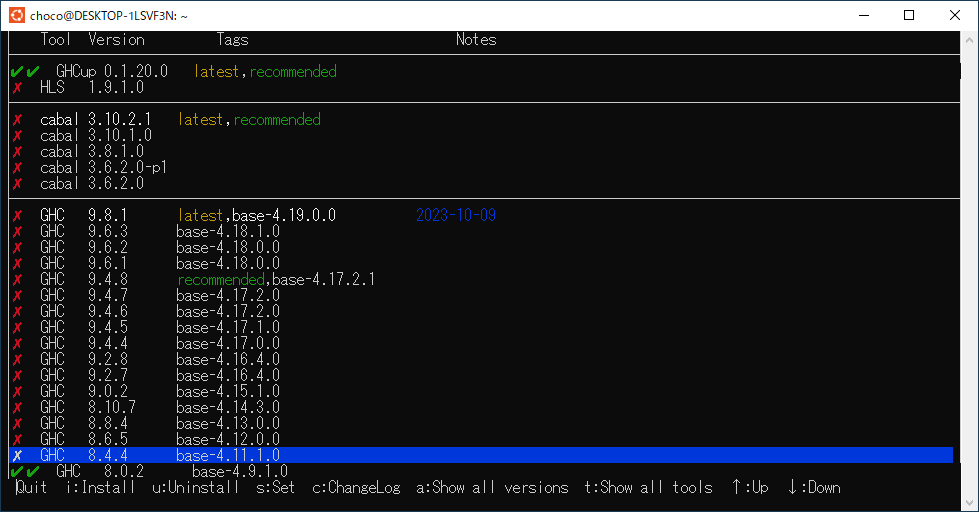Image resolution: width=979 pixels, height=512 pixels.
Task: Click the red X mark beside GHC 9.2.8
Action: click(17, 359)
